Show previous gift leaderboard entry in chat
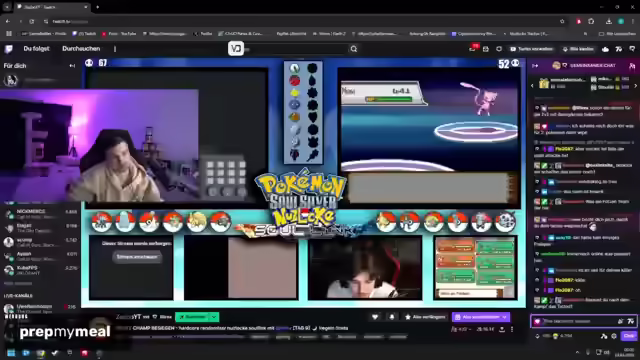Image resolution: width=640 pixels, height=360 pixels. pos(532,86)
